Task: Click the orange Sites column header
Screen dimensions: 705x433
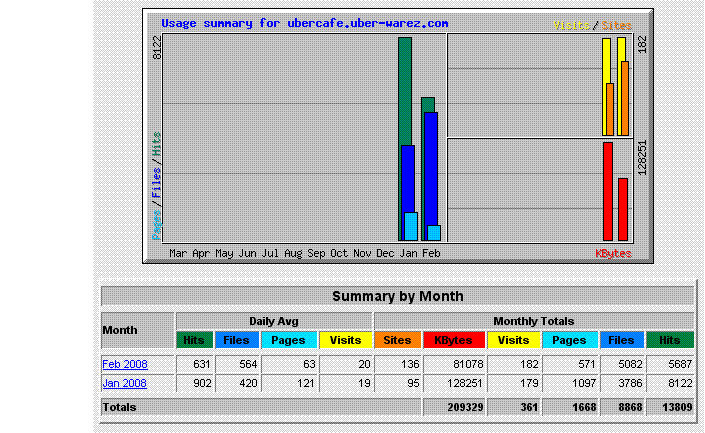Action: [397, 340]
